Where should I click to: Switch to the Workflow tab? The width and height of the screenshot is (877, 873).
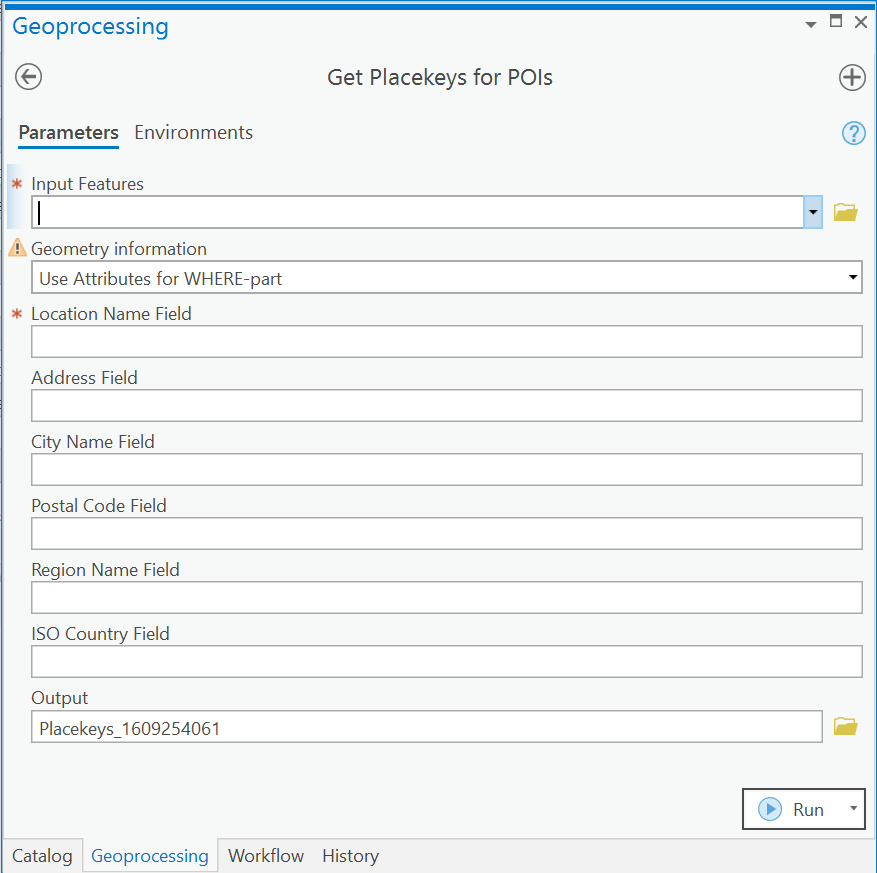[266, 856]
